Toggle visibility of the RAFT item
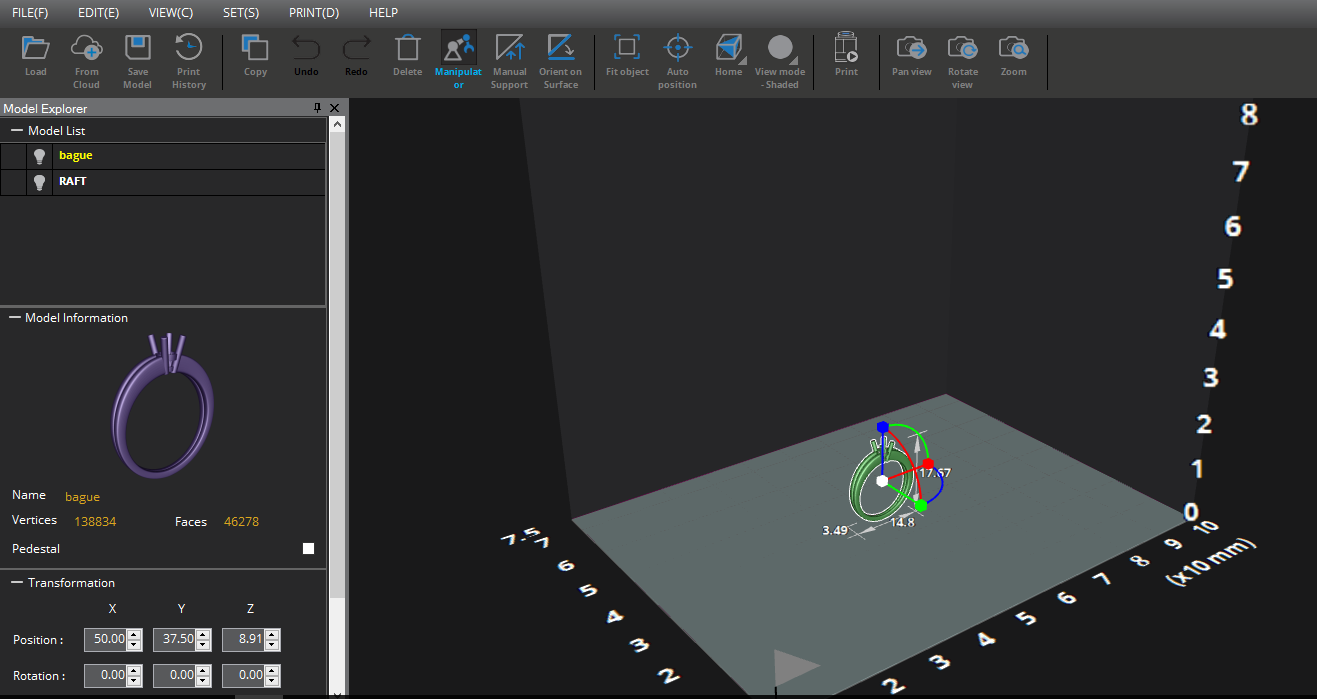 point(39,182)
